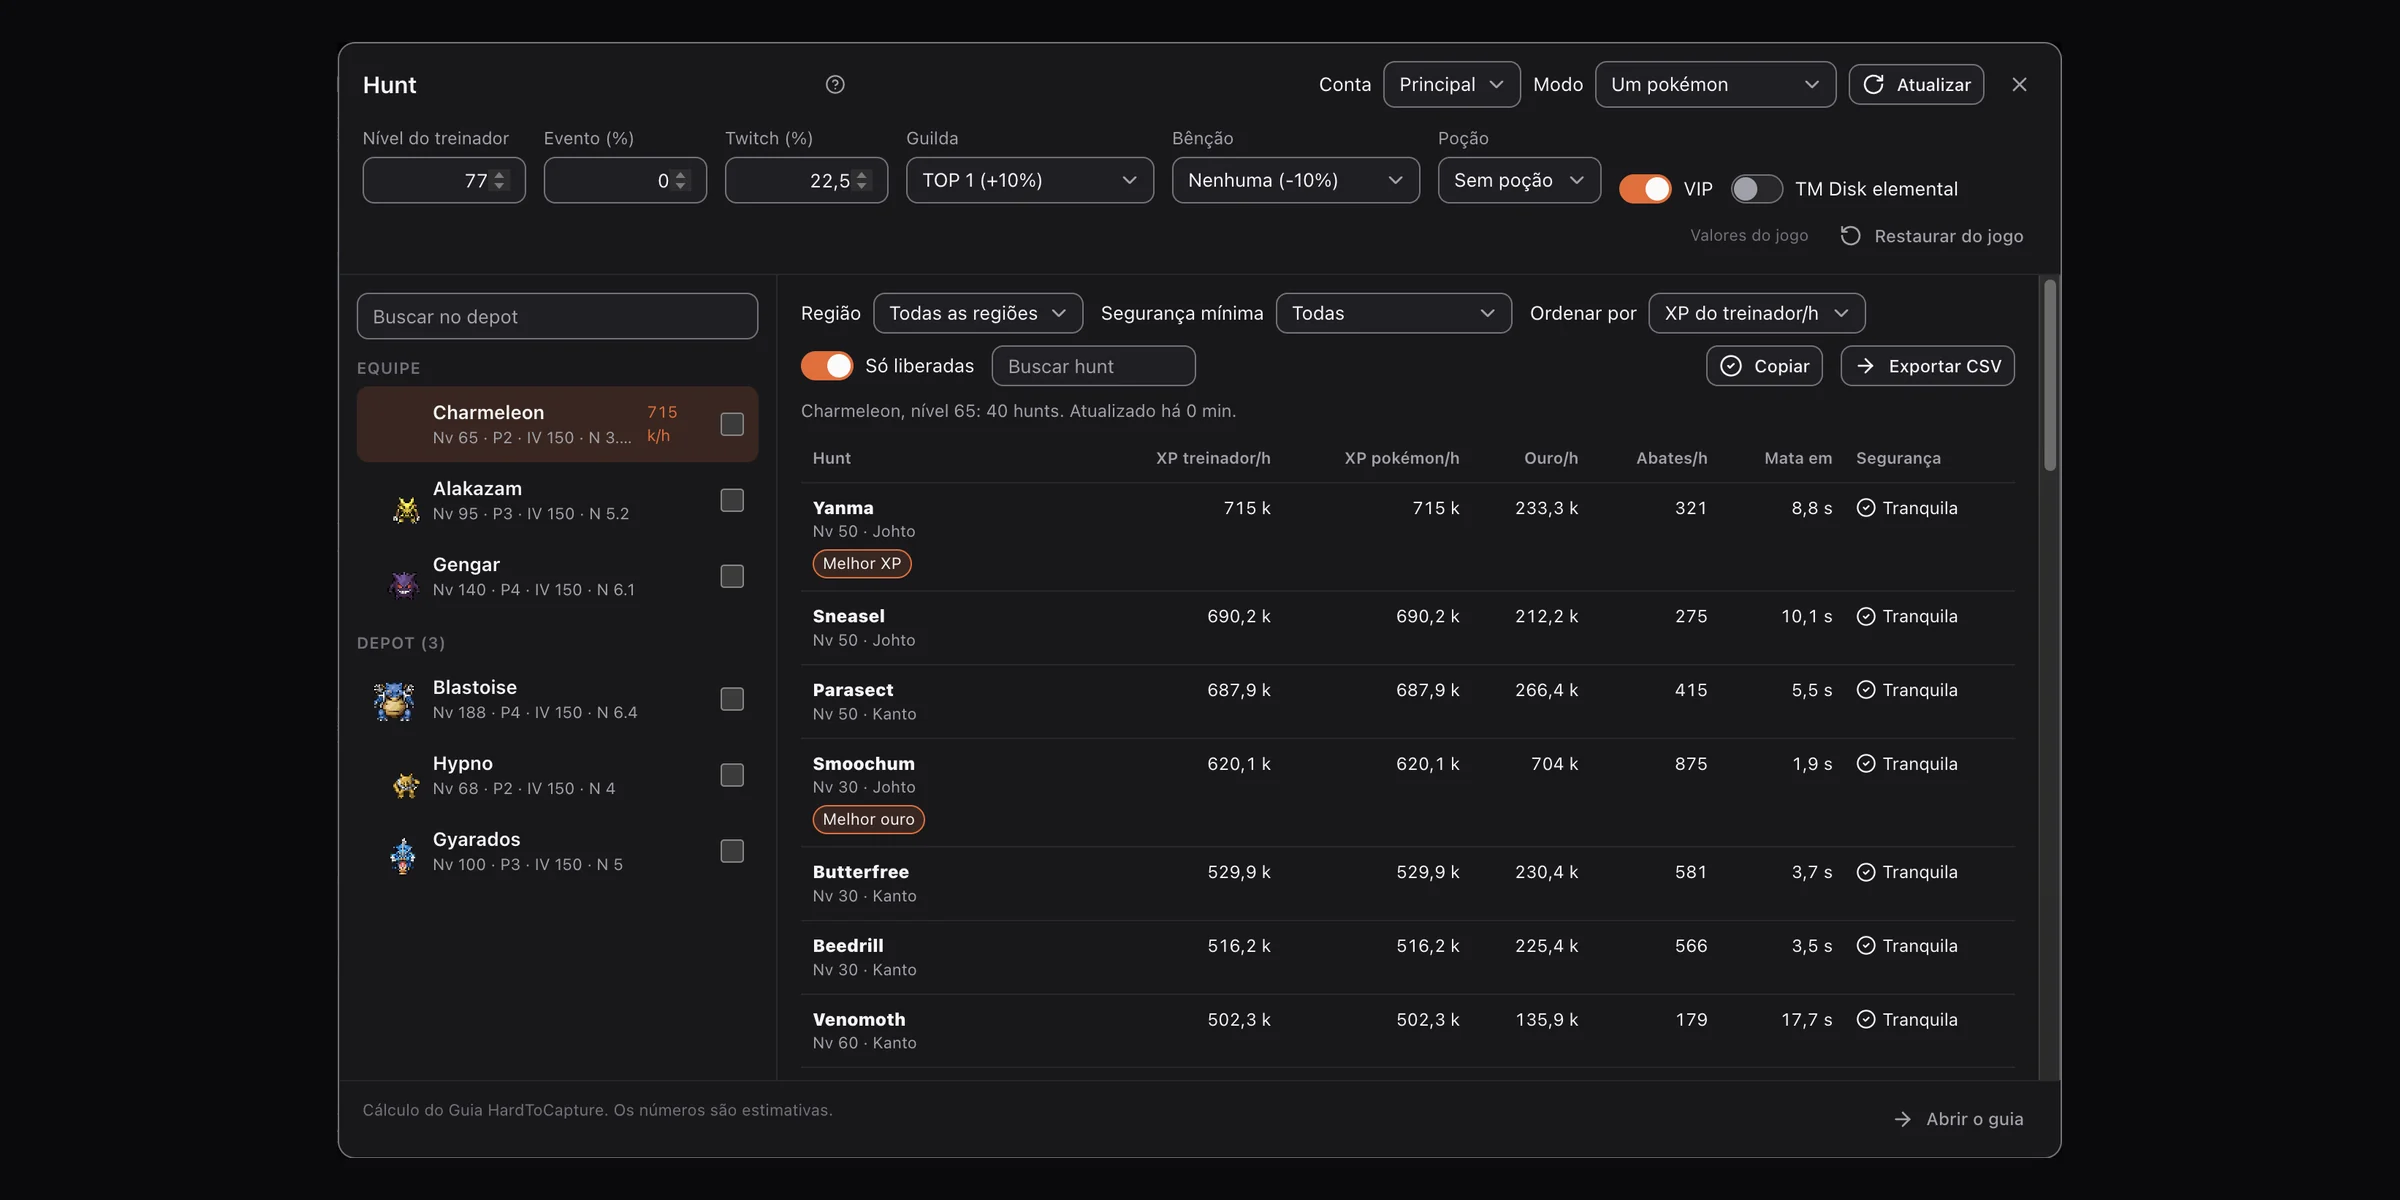Open the Região Todas as regiões dropdown
This screenshot has height=1200, width=2400.
[x=978, y=314]
